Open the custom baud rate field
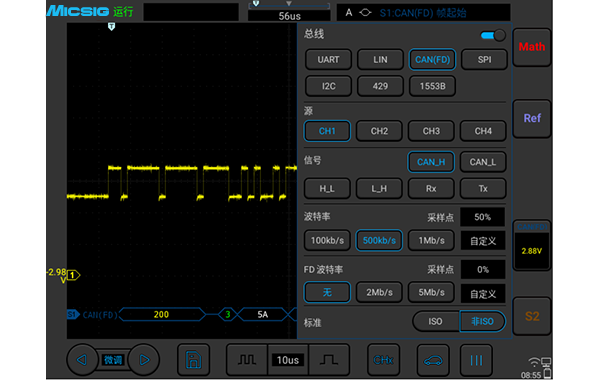The image size is (600, 380). [483, 241]
